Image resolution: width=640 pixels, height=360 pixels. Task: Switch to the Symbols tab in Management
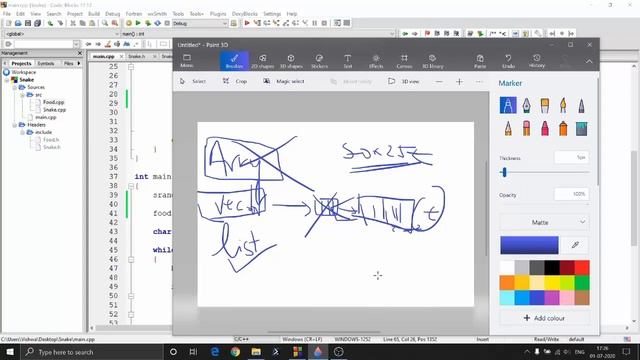(x=46, y=63)
